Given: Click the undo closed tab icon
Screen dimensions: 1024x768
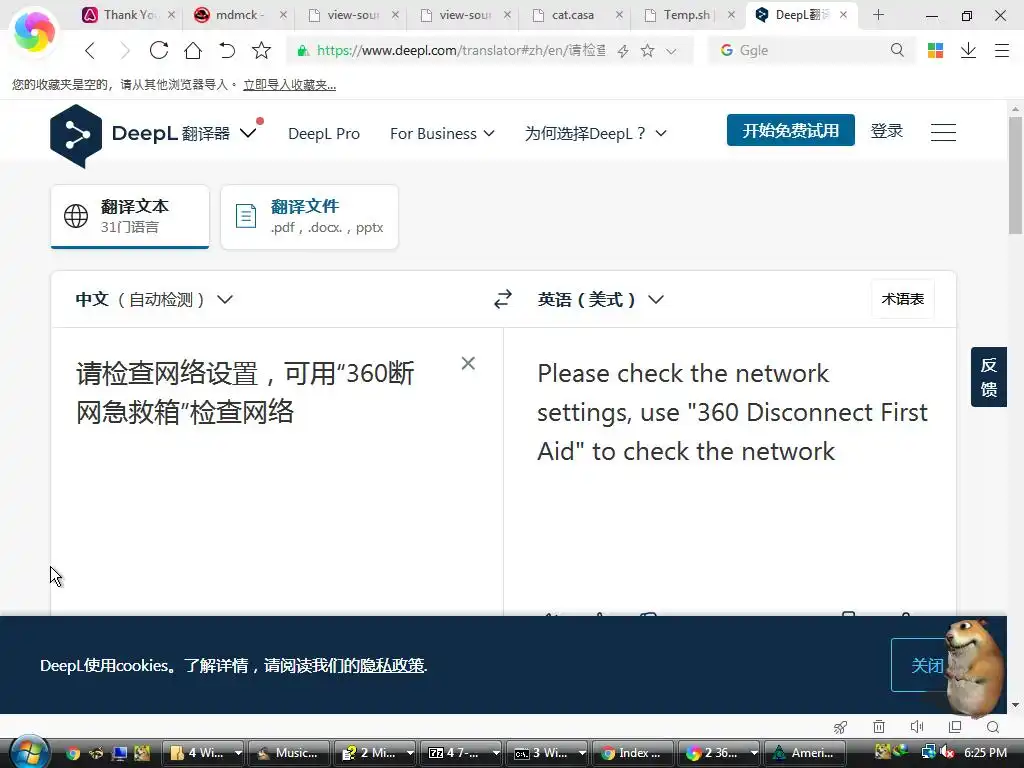Looking at the screenshot, I should coord(227,50).
